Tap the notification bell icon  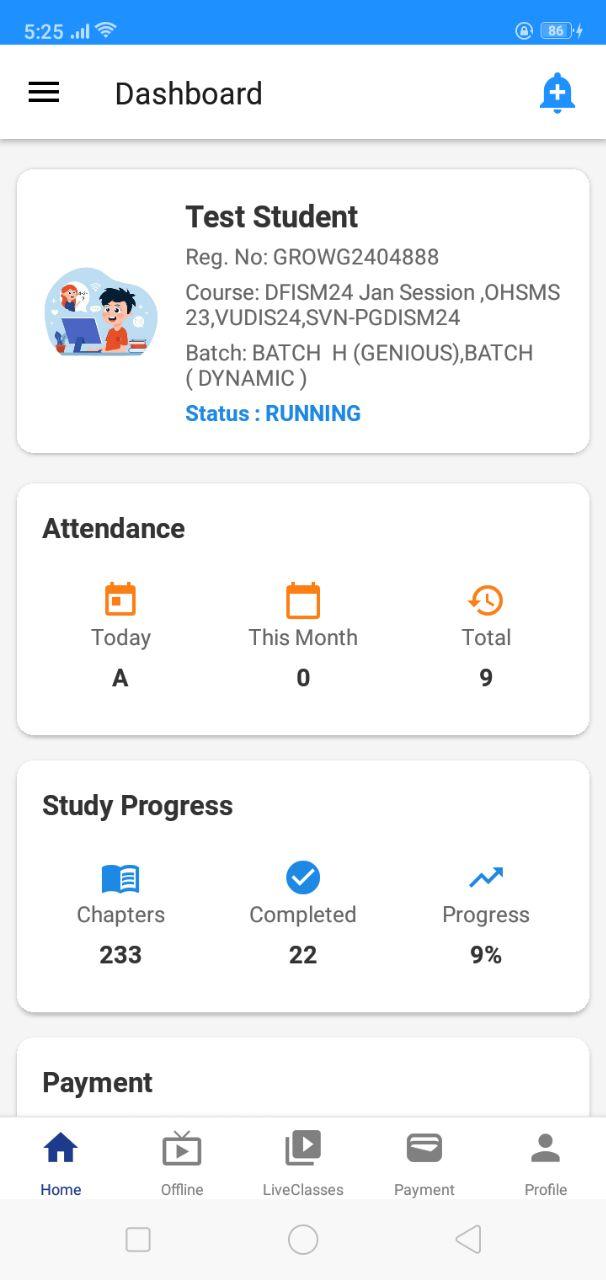pos(557,94)
